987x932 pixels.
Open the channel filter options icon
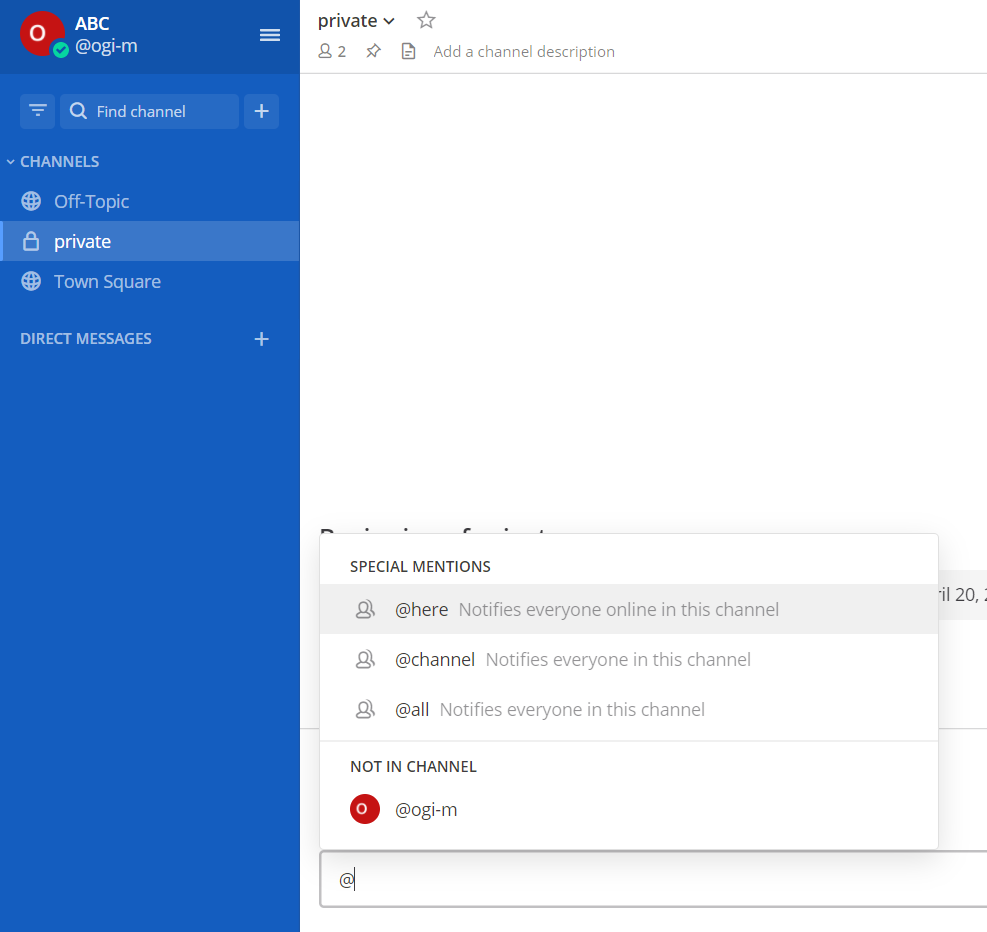[38, 111]
